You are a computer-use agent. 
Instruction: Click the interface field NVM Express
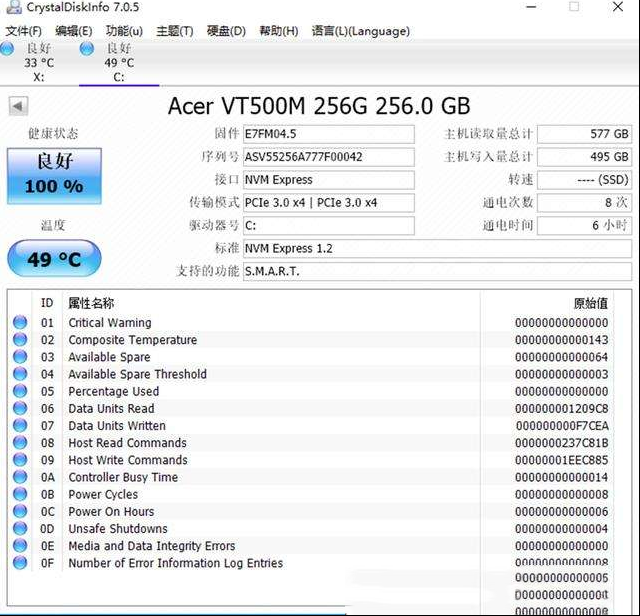329,180
